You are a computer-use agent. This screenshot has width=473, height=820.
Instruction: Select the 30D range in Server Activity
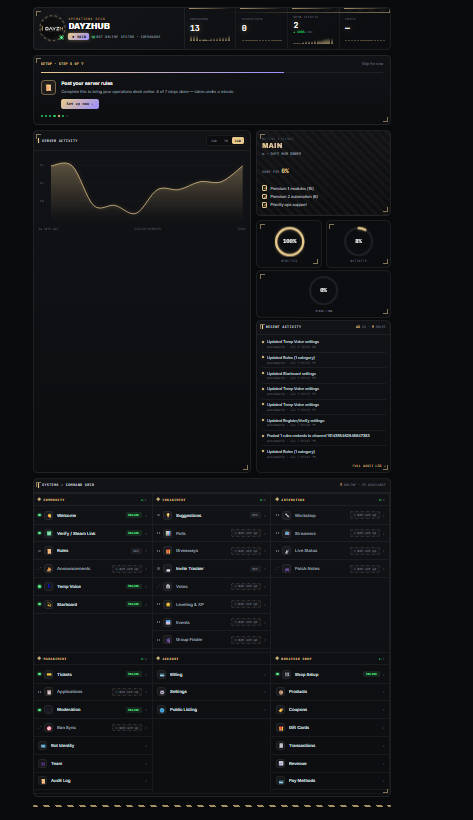[238, 141]
